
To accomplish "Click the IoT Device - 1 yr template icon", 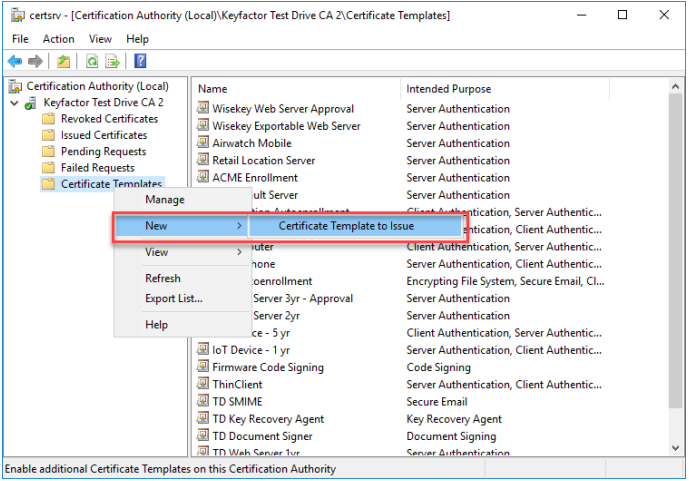I will pos(203,349).
